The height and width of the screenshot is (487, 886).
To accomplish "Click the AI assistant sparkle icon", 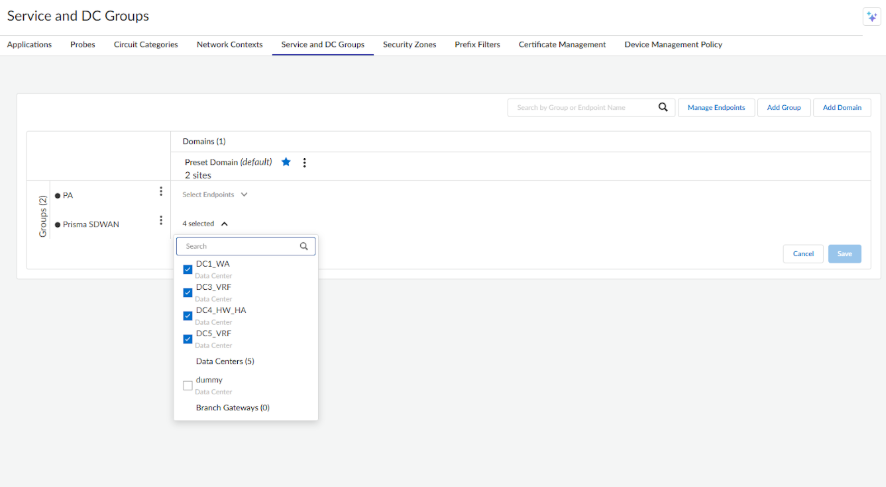I will pos(870,17).
